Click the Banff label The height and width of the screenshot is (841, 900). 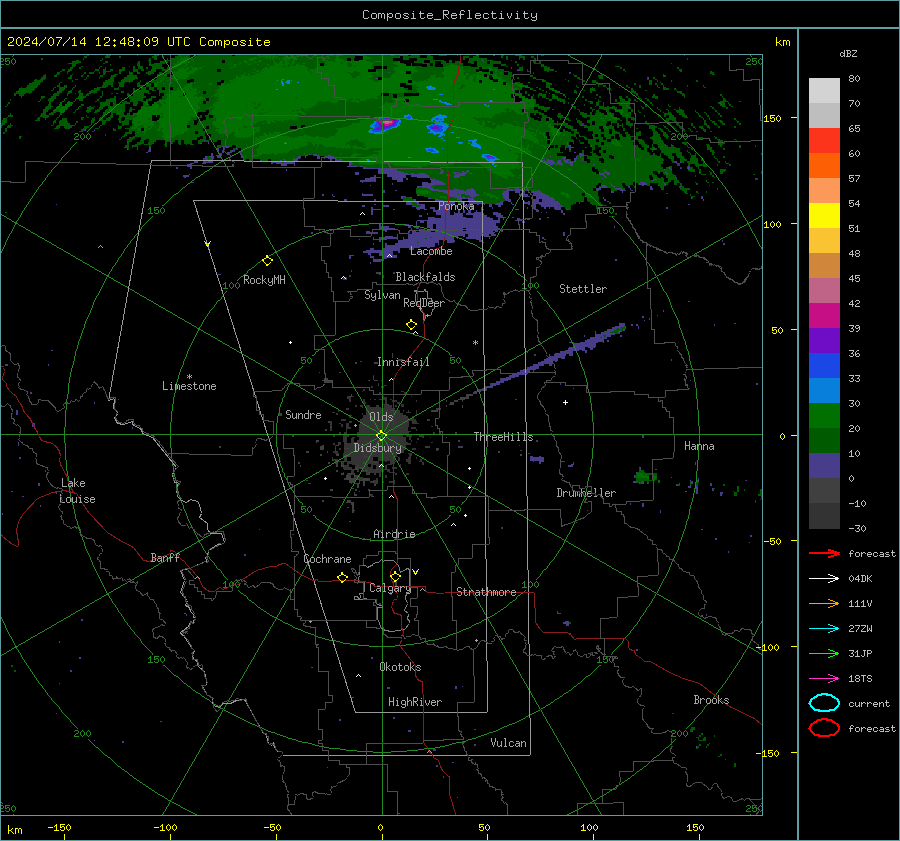point(165,557)
